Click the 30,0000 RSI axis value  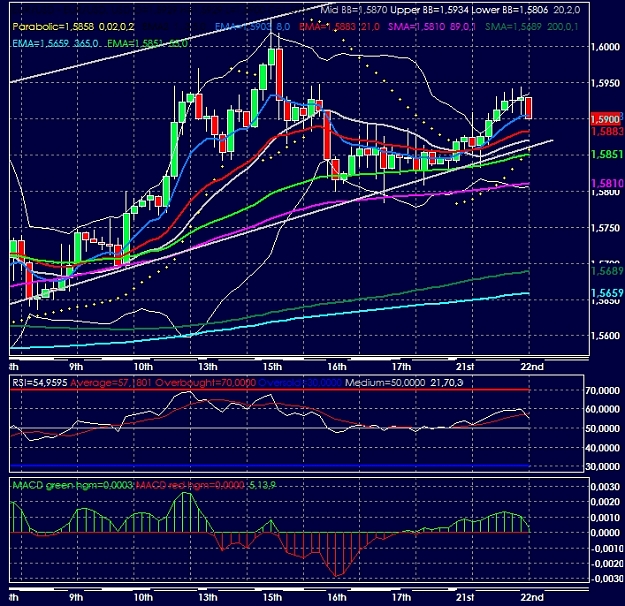[602, 466]
